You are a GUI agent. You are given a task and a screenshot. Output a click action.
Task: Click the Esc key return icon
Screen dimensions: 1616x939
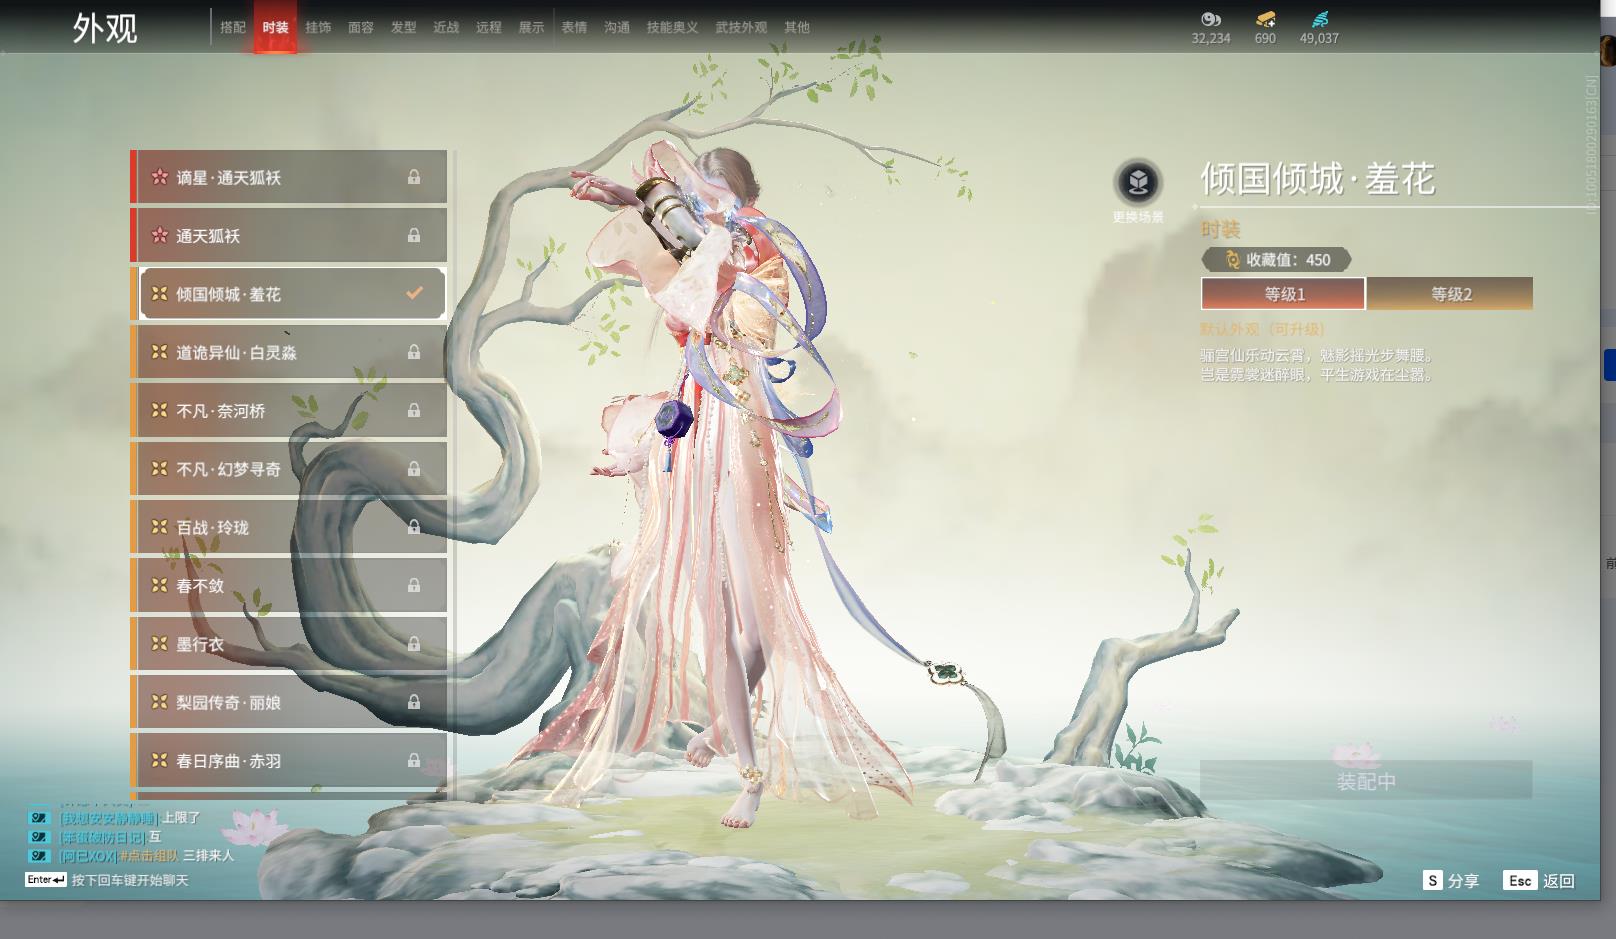(1520, 880)
